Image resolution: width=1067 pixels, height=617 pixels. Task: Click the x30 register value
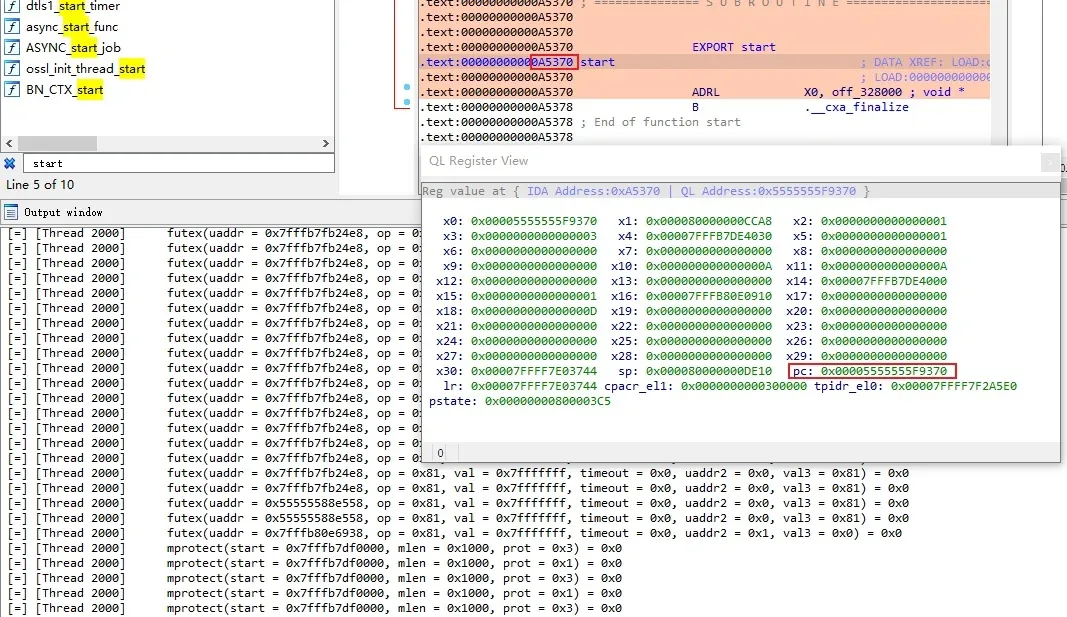(534, 371)
